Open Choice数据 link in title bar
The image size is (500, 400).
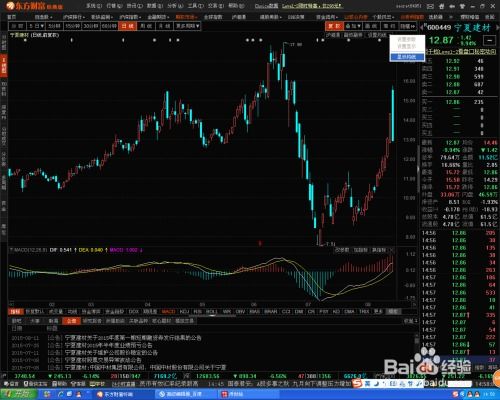tap(266, 6)
